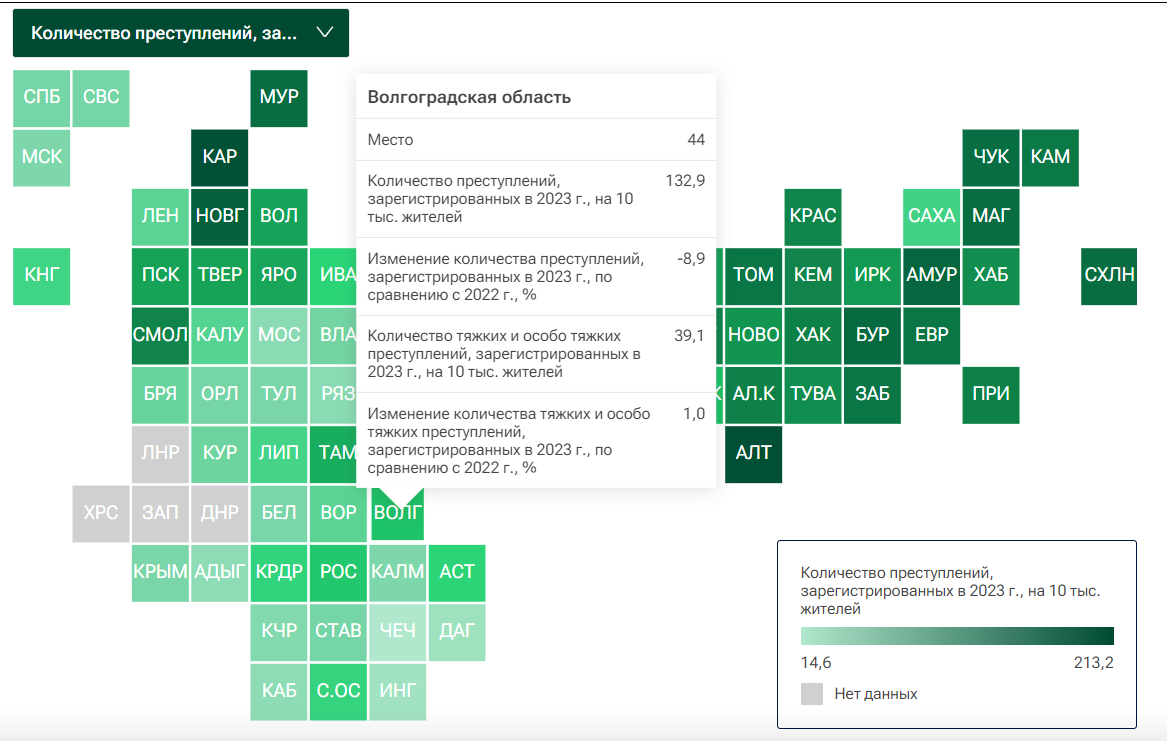Select the СХЛН region tile
Screen dimensions: 1167x741
1109,275
